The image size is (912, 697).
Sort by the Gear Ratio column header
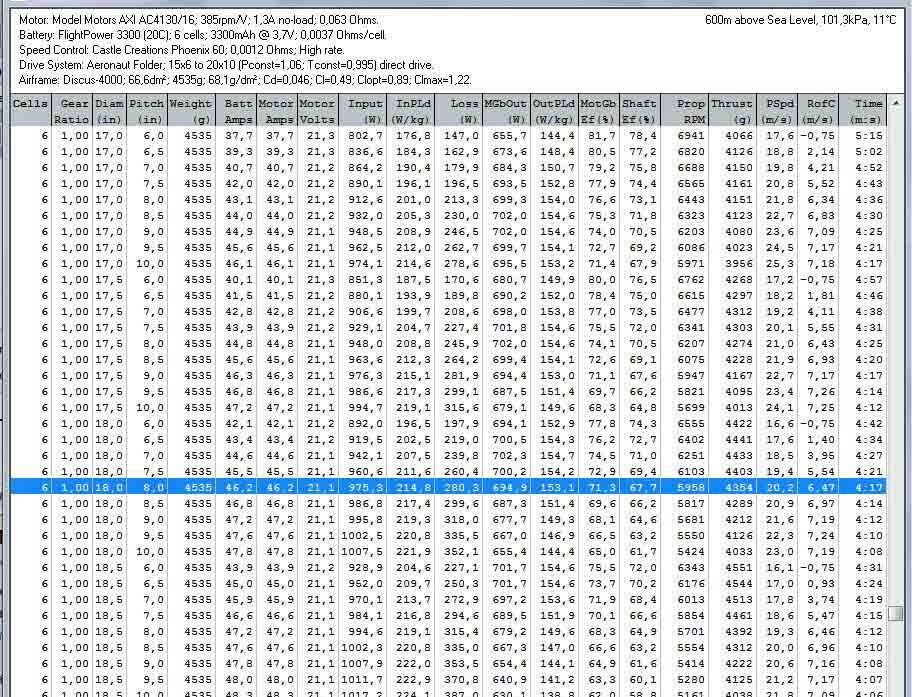tap(74, 110)
